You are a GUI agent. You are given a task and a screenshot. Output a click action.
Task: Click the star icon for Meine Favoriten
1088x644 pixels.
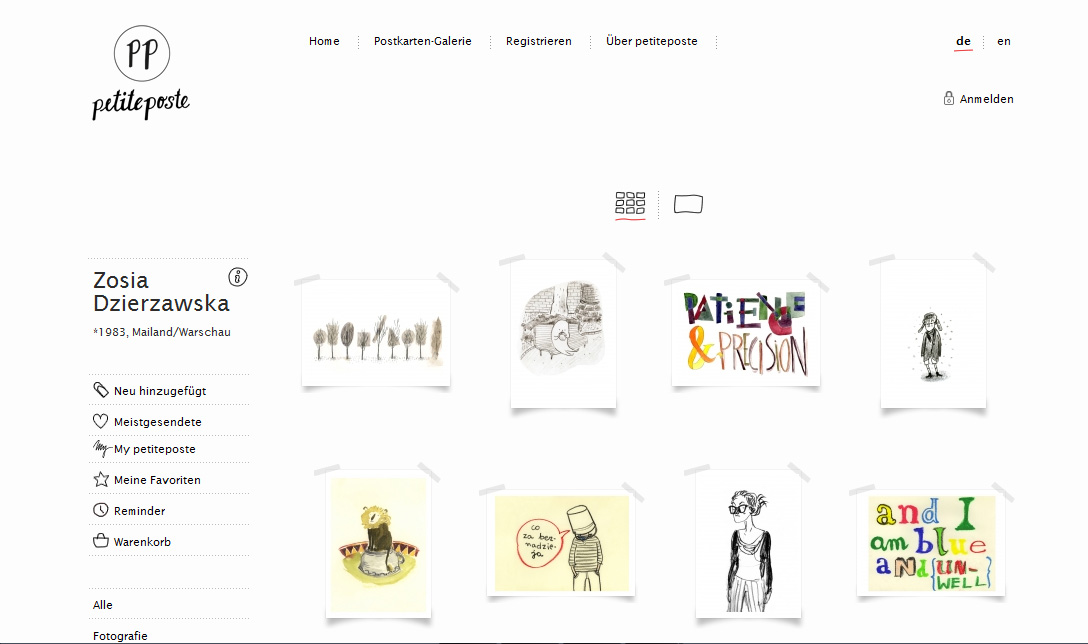click(x=101, y=479)
